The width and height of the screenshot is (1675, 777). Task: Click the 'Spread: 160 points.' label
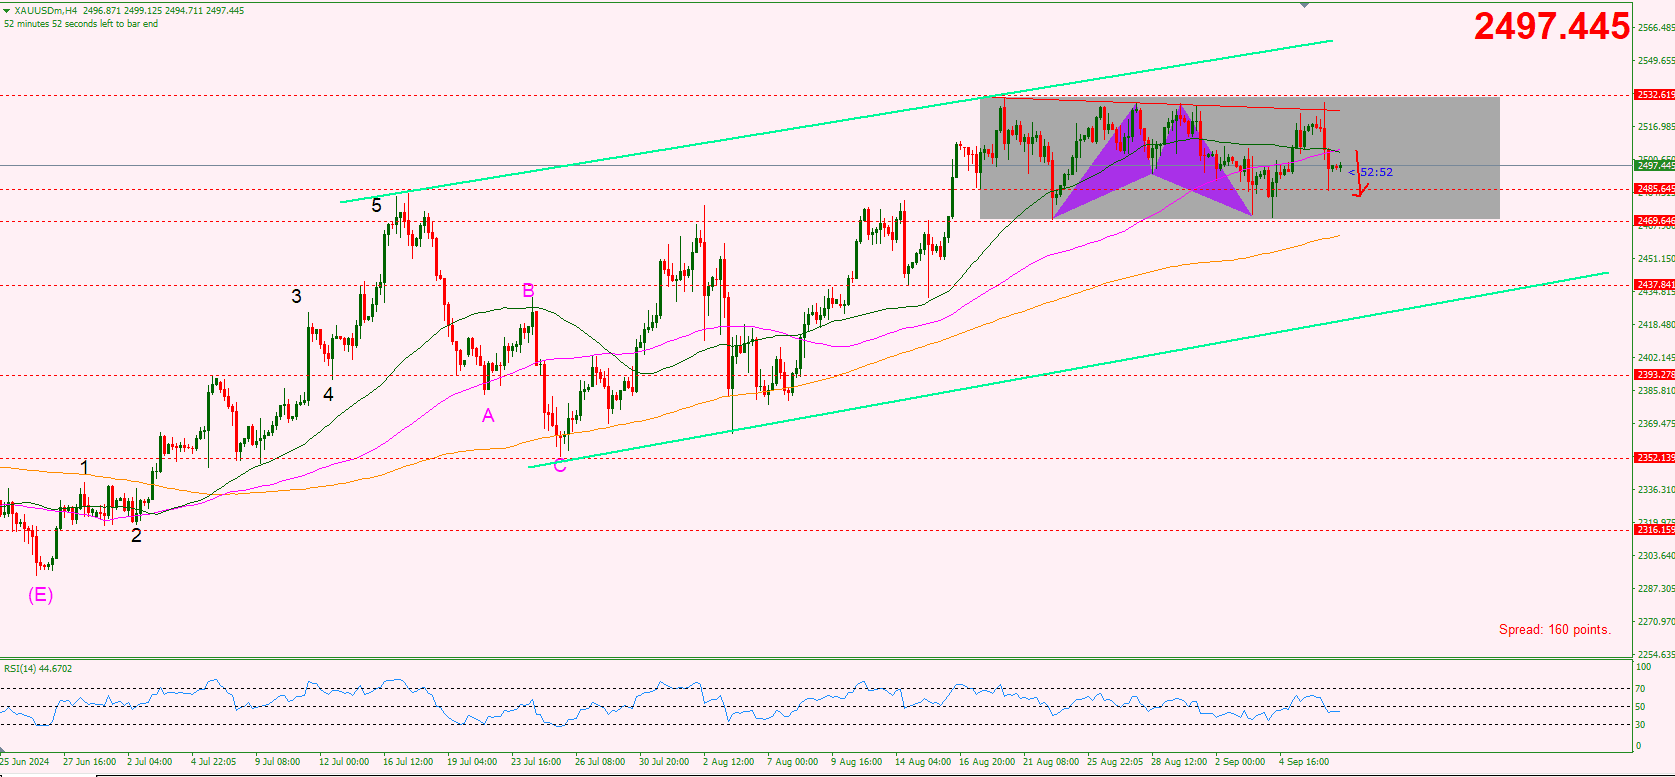[1555, 629]
